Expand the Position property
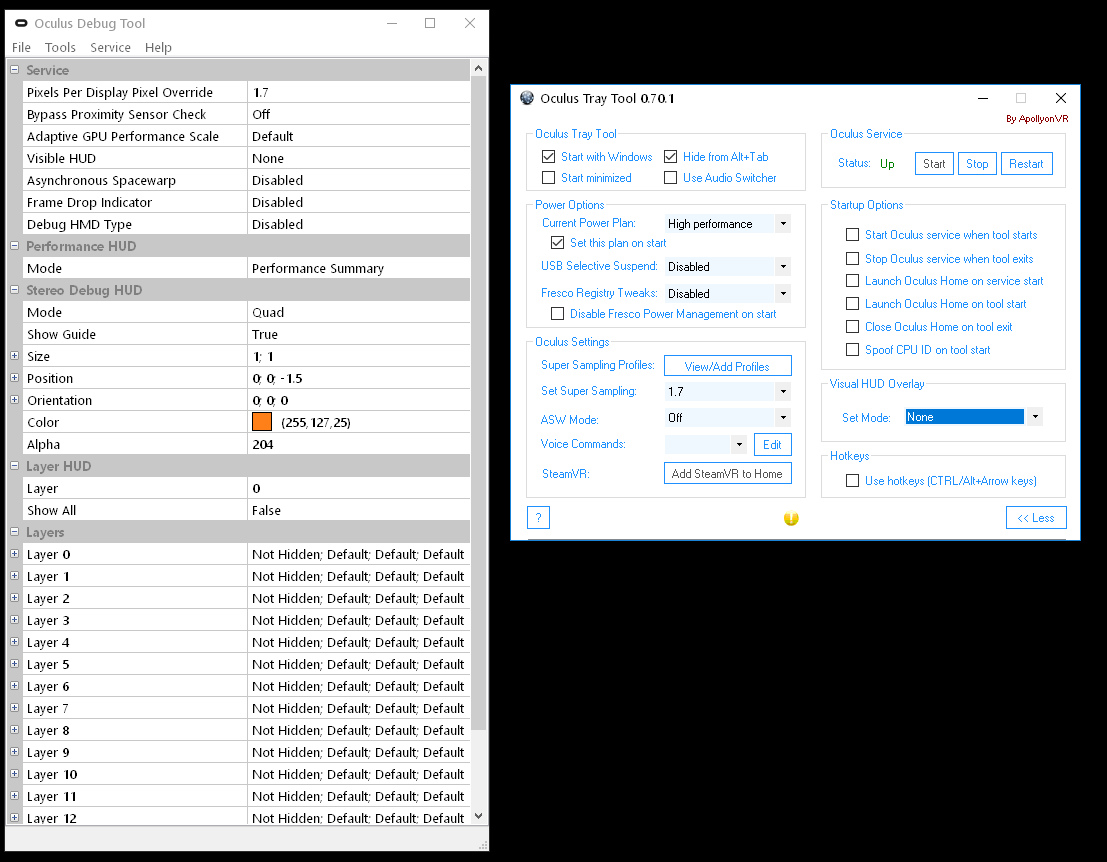1107x862 pixels. coord(14,378)
